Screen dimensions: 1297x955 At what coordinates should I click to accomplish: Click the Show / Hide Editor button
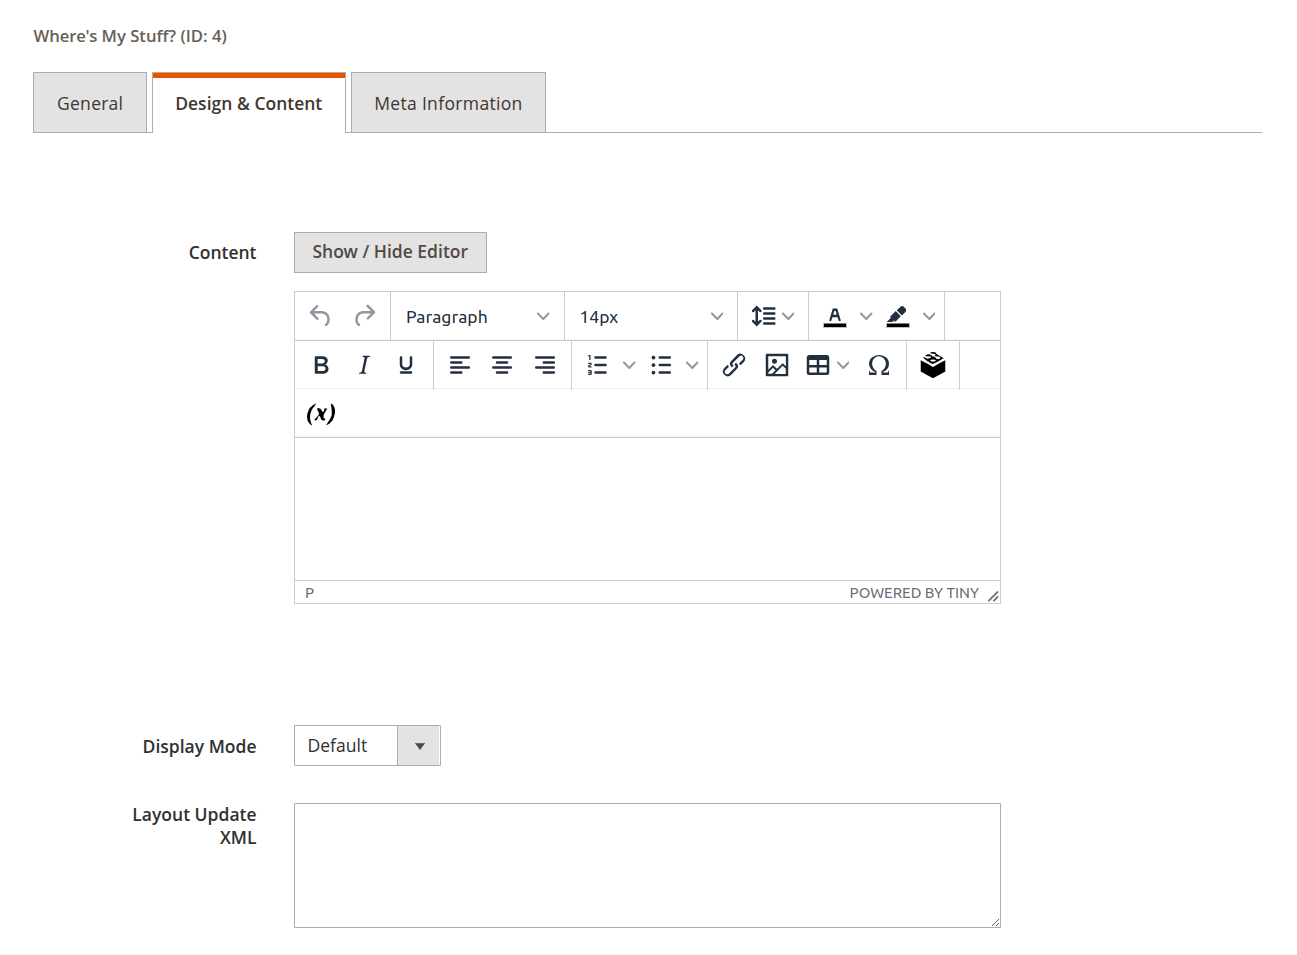tap(389, 252)
